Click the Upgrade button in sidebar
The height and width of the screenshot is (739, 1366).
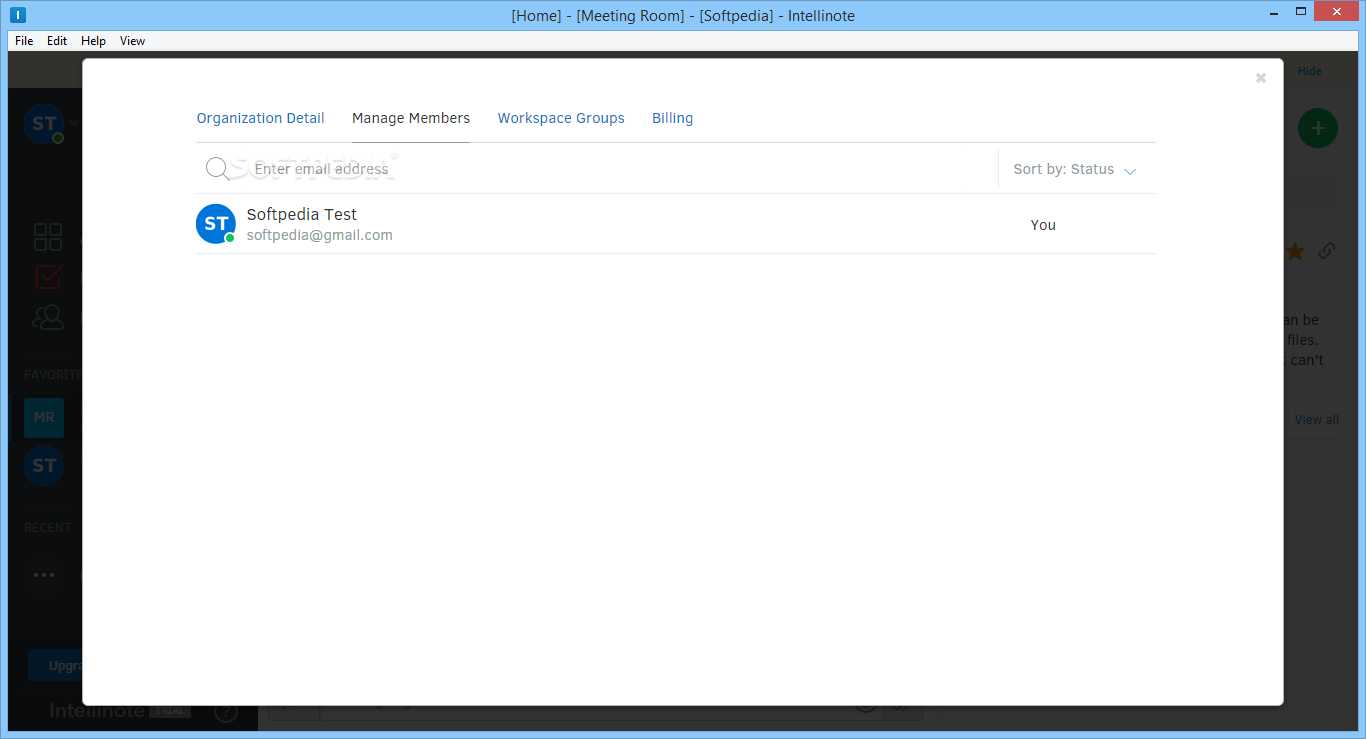tap(55, 665)
